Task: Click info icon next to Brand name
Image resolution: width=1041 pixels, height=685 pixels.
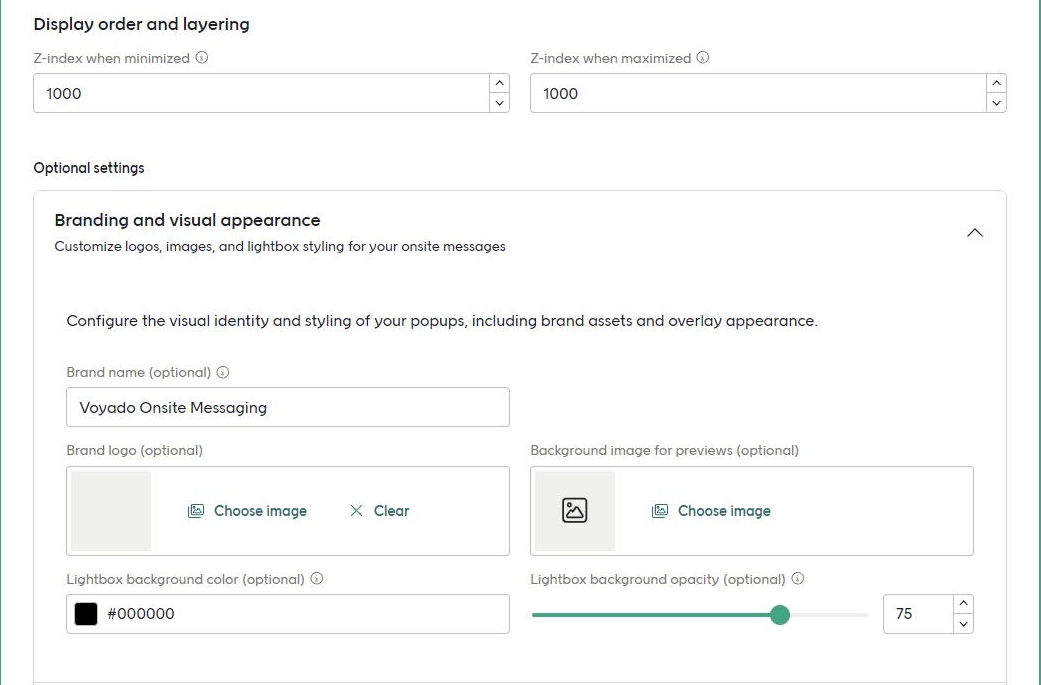Action: tap(223, 372)
